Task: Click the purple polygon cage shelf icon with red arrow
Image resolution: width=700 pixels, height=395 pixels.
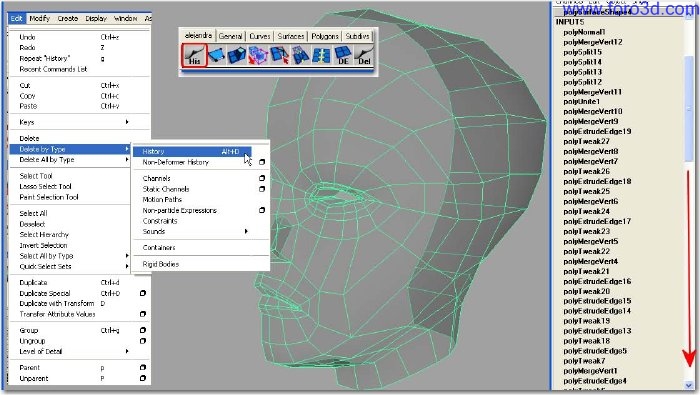Action: [258, 55]
